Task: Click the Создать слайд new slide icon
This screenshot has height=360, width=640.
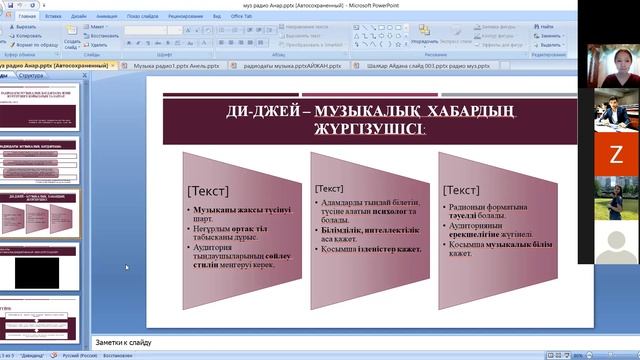Action: tap(72, 31)
